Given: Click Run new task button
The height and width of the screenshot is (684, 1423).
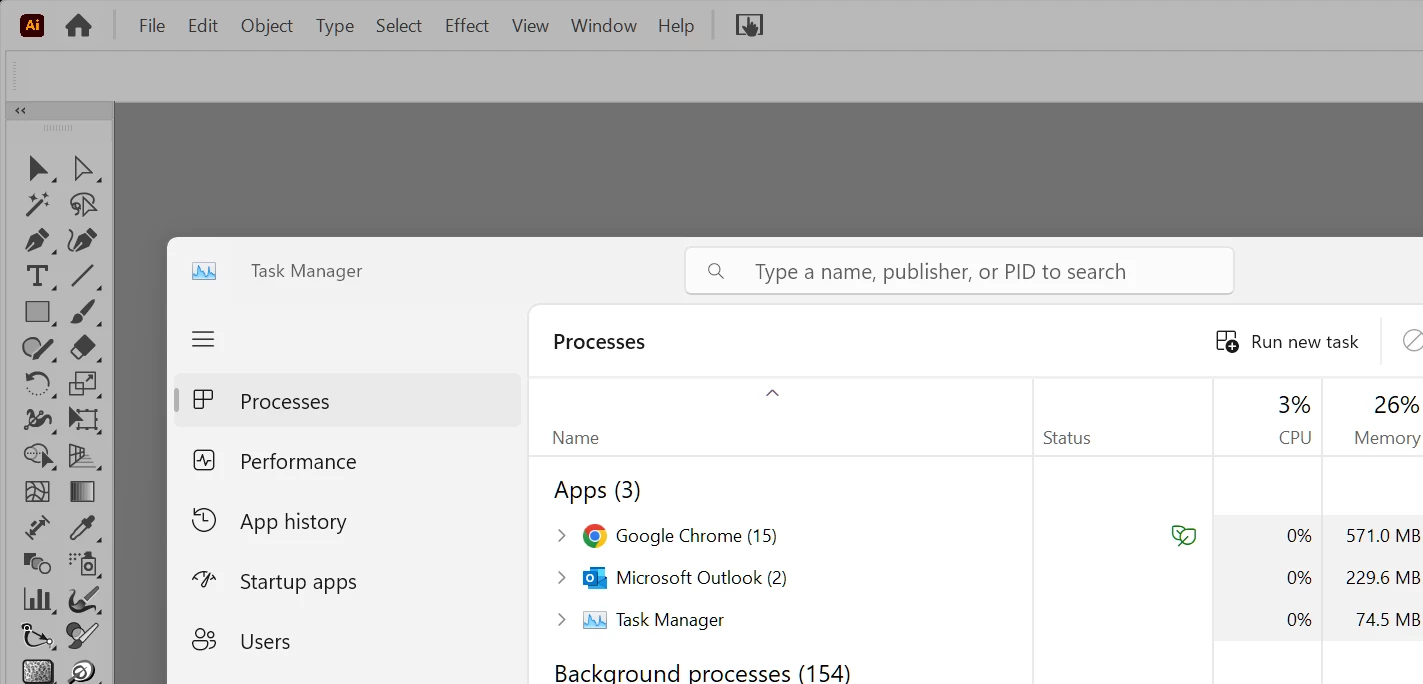Looking at the screenshot, I should (1287, 342).
